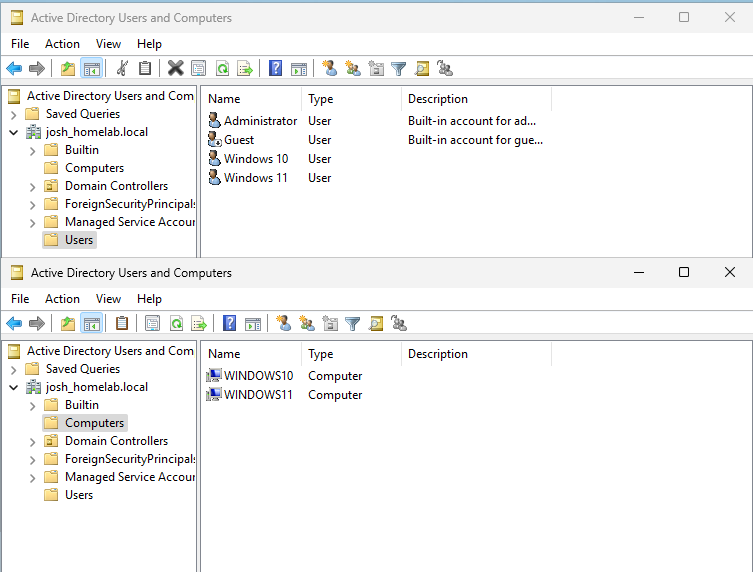Click Up one level icon in window listing WINDOWS10
This screenshot has height=572, width=753.
pyautogui.click(x=68, y=324)
